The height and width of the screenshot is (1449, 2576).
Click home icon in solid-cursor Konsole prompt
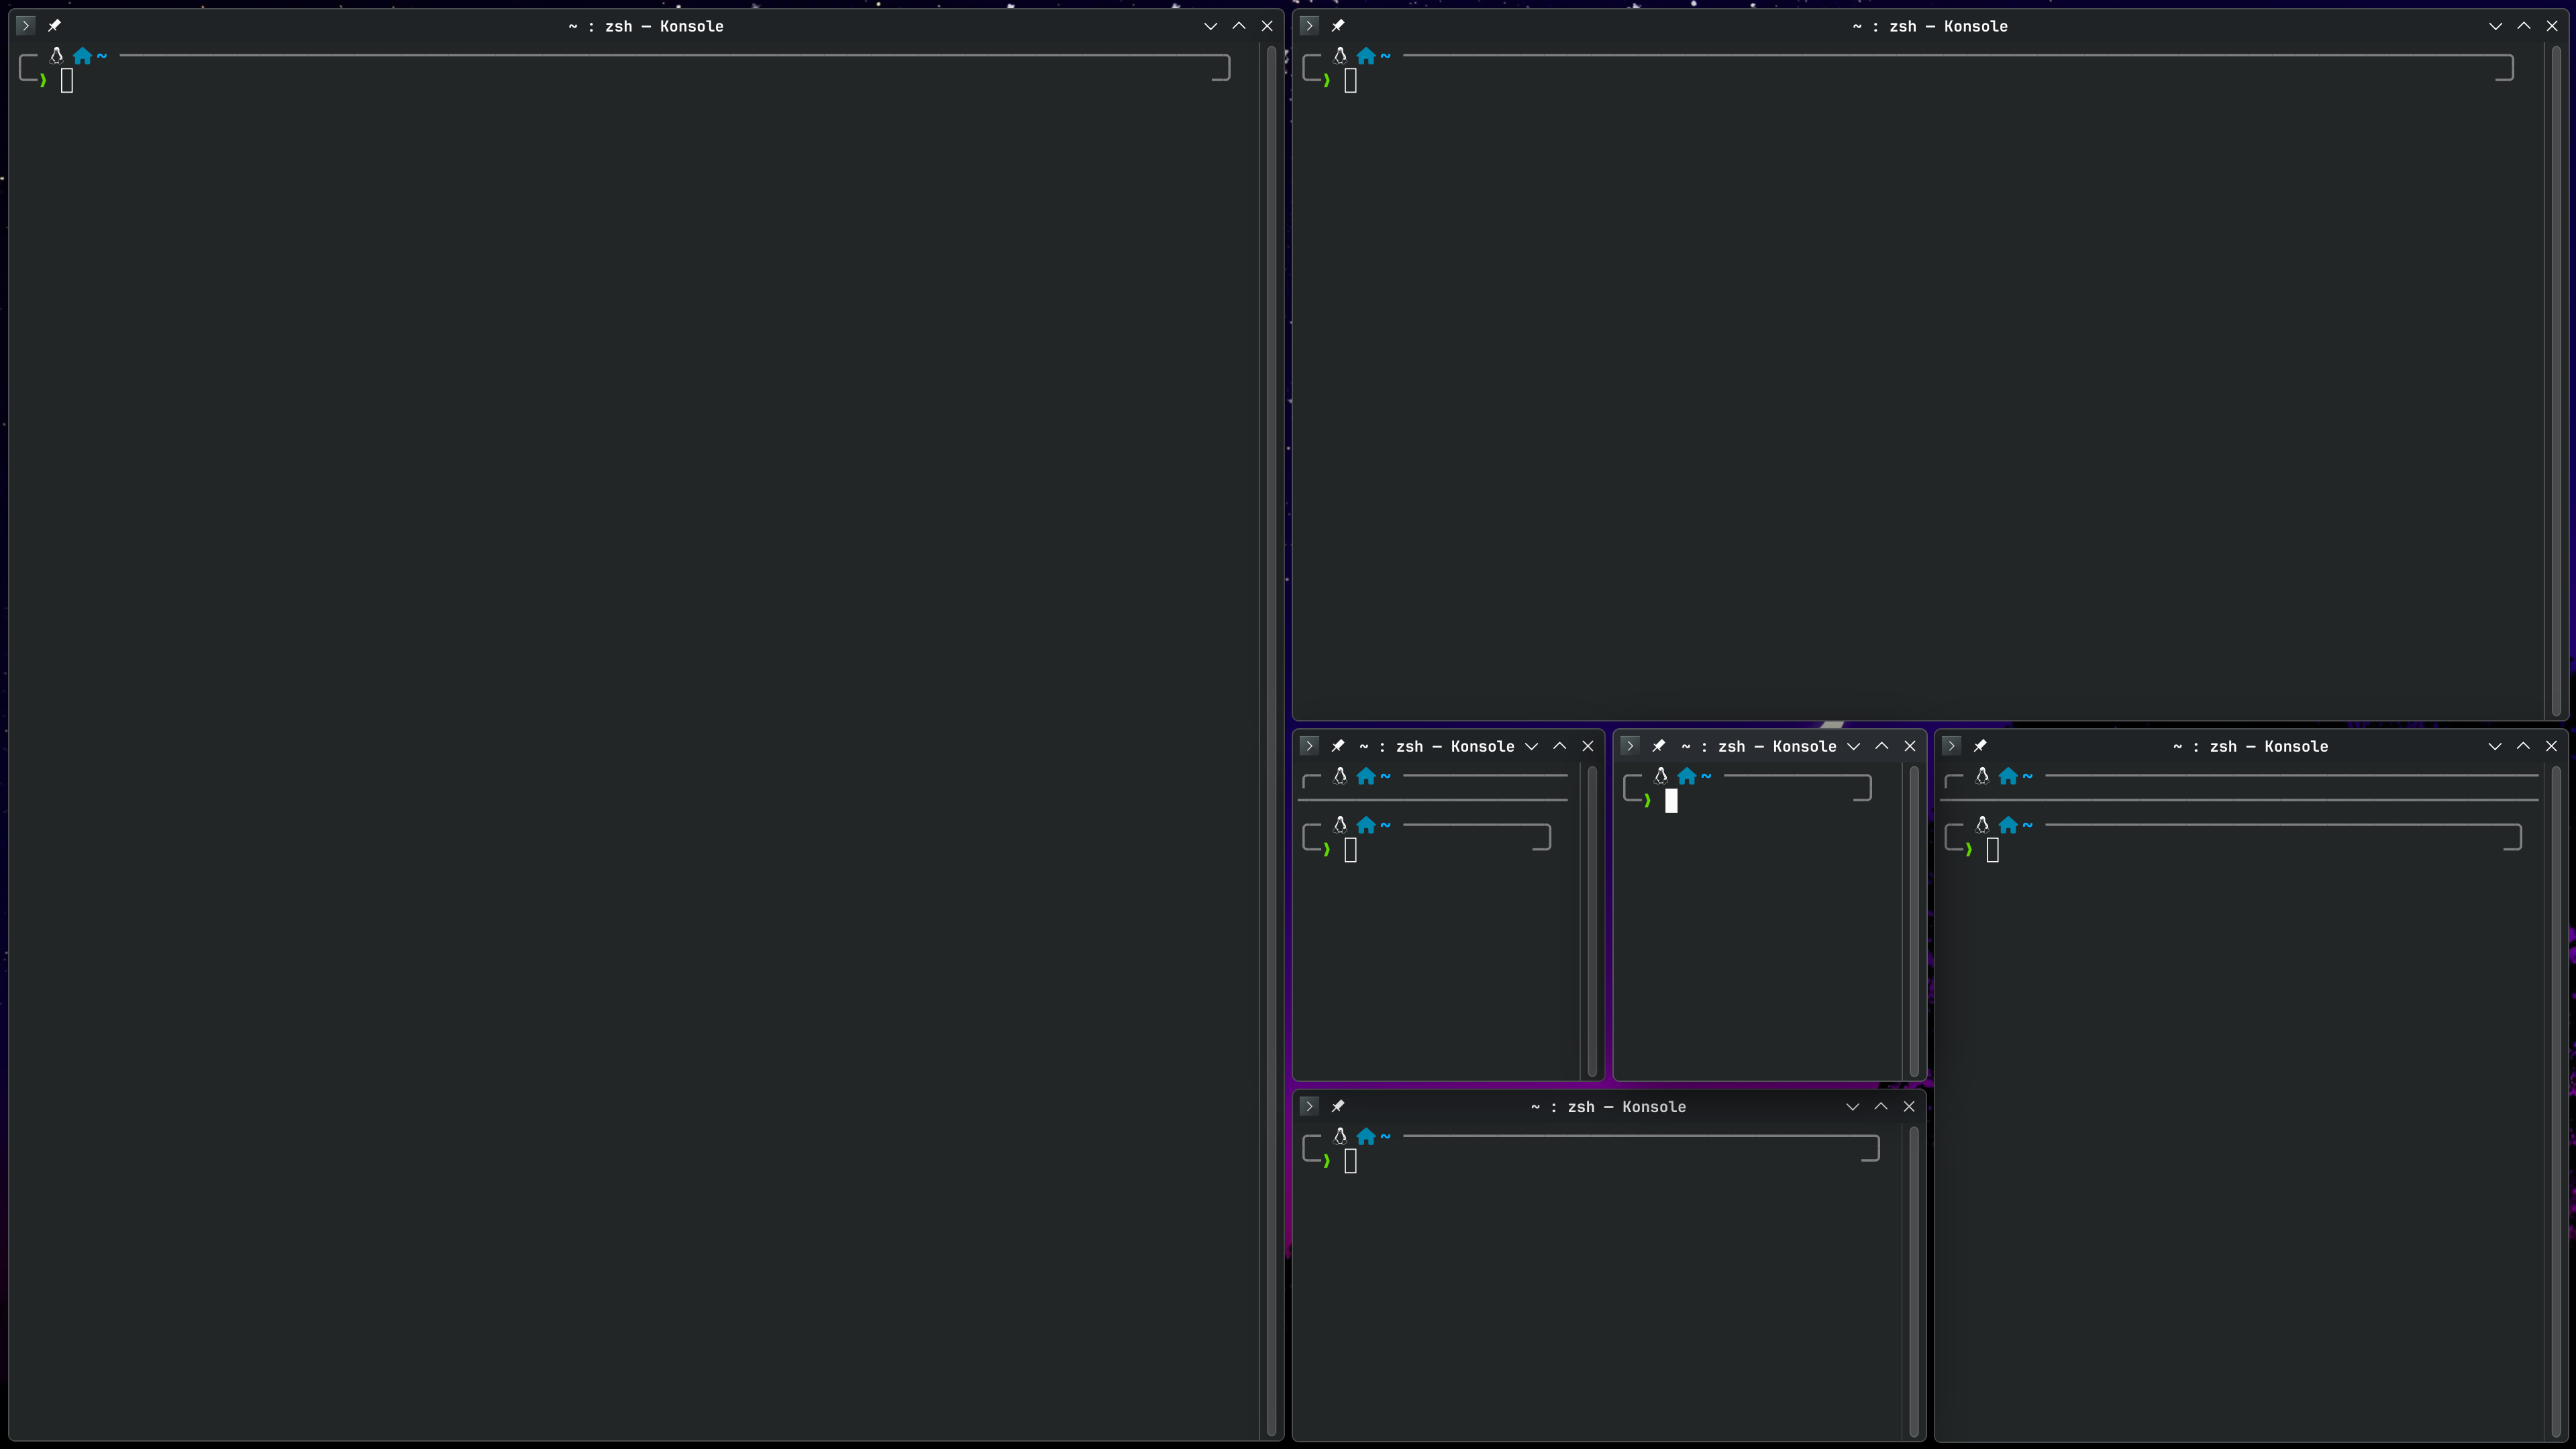pyautogui.click(x=1688, y=776)
